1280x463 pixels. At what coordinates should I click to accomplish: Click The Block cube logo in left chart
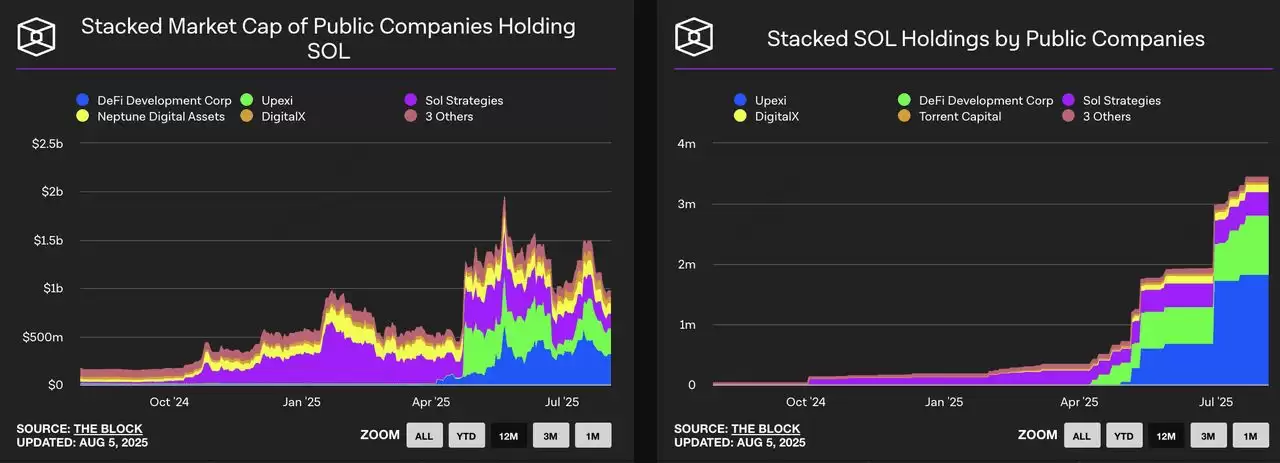pos(37,38)
